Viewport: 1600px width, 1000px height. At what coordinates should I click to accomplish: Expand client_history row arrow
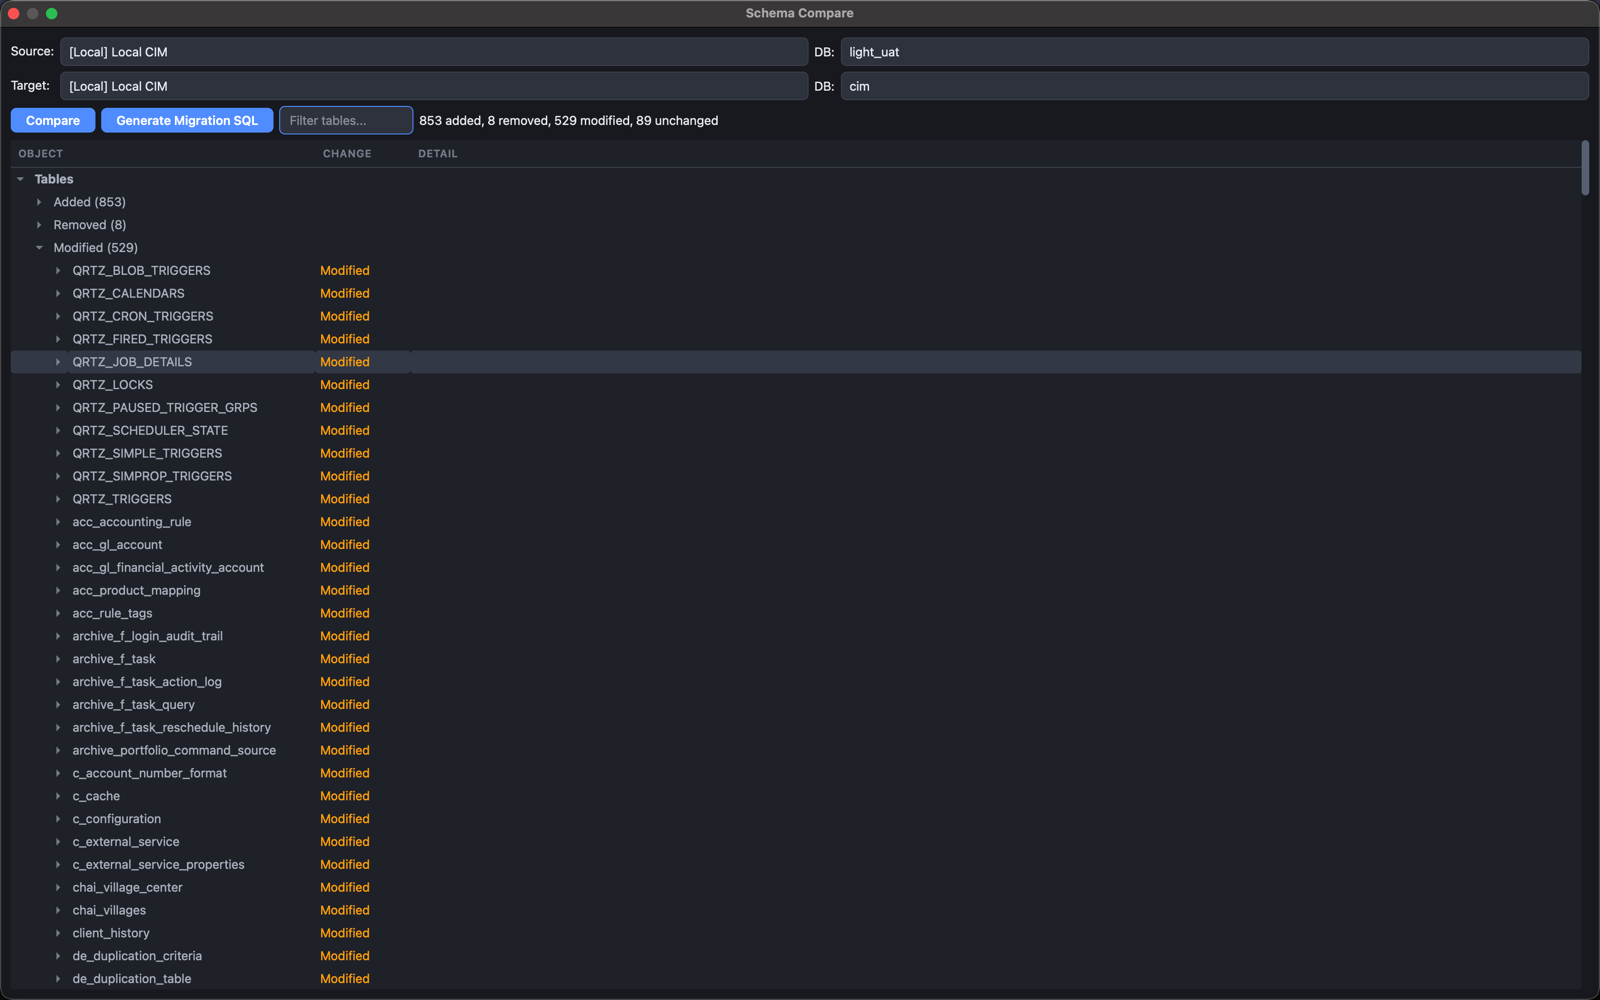click(x=58, y=933)
